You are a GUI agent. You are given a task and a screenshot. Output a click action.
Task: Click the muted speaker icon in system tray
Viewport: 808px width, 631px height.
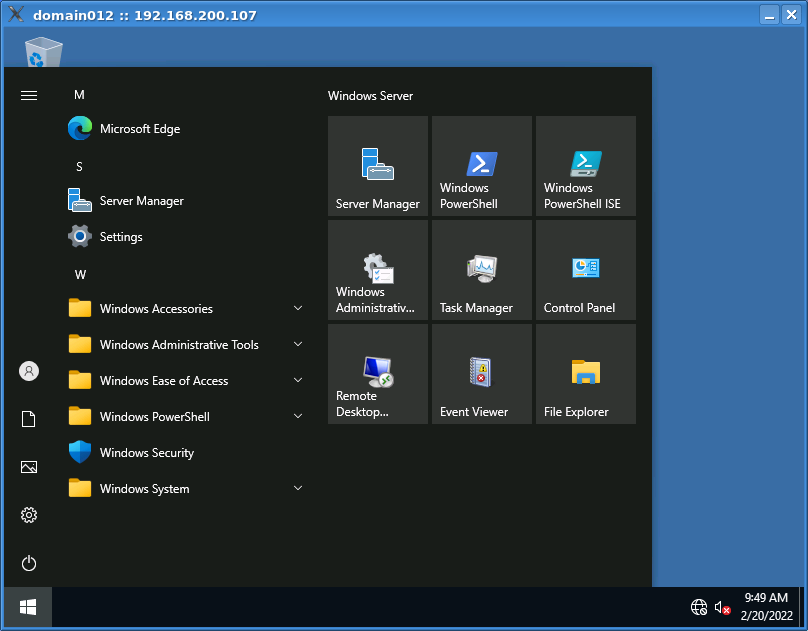pyautogui.click(x=722, y=607)
